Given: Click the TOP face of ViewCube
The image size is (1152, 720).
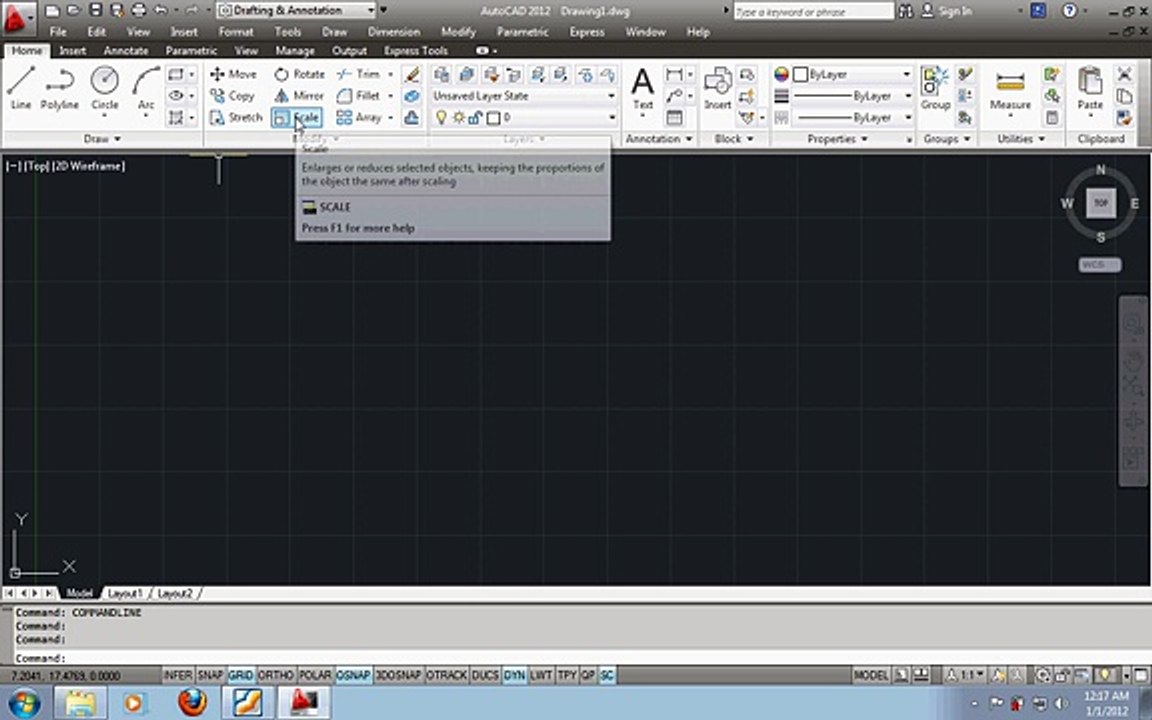Looking at the screenshot, I should [1101, 203].
